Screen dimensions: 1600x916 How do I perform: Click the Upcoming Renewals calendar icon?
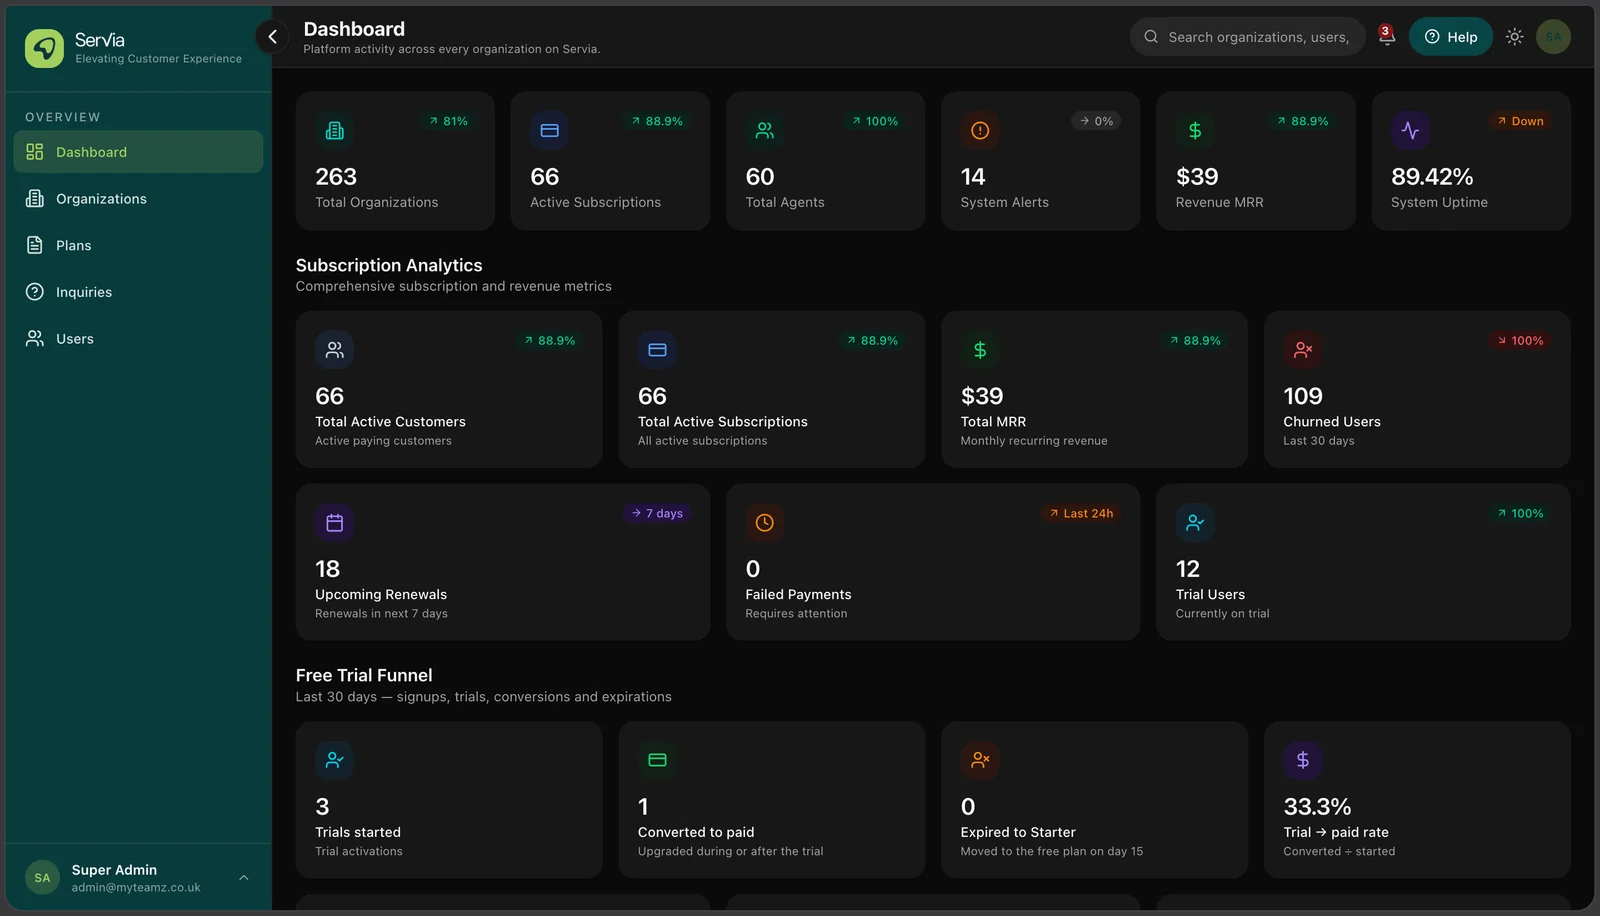(335, 523)
